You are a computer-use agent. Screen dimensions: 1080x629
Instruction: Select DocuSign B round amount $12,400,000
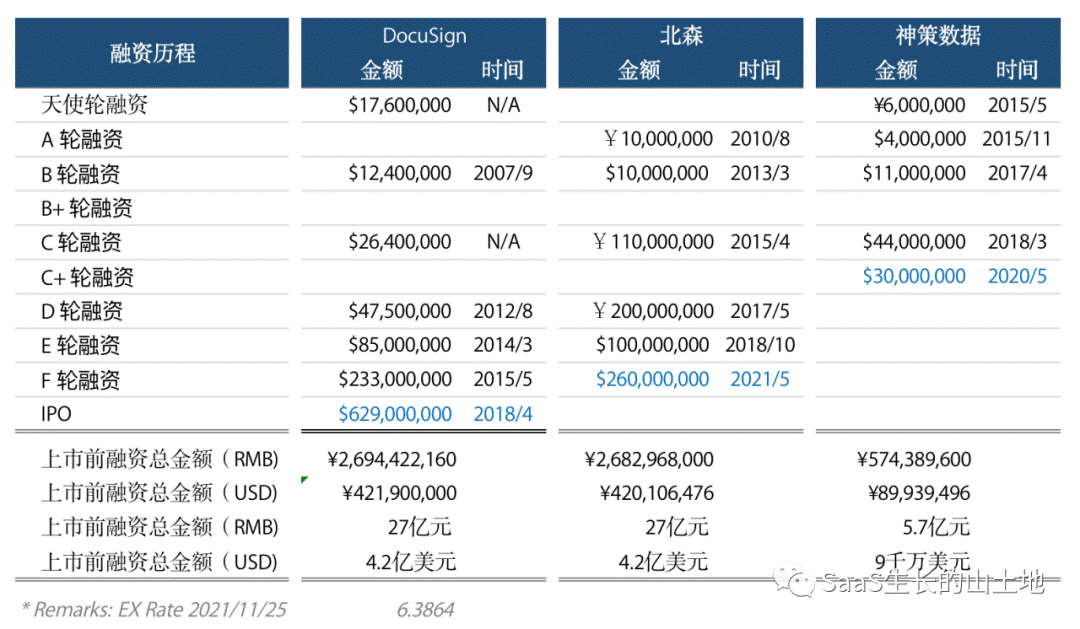399,173
